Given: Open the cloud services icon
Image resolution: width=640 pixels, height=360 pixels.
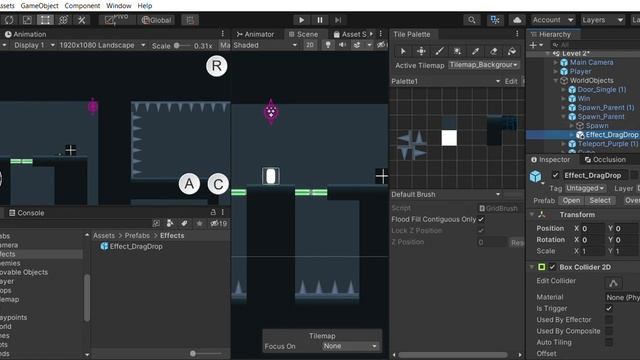Looking at the screenshot, I should (517, 20).
